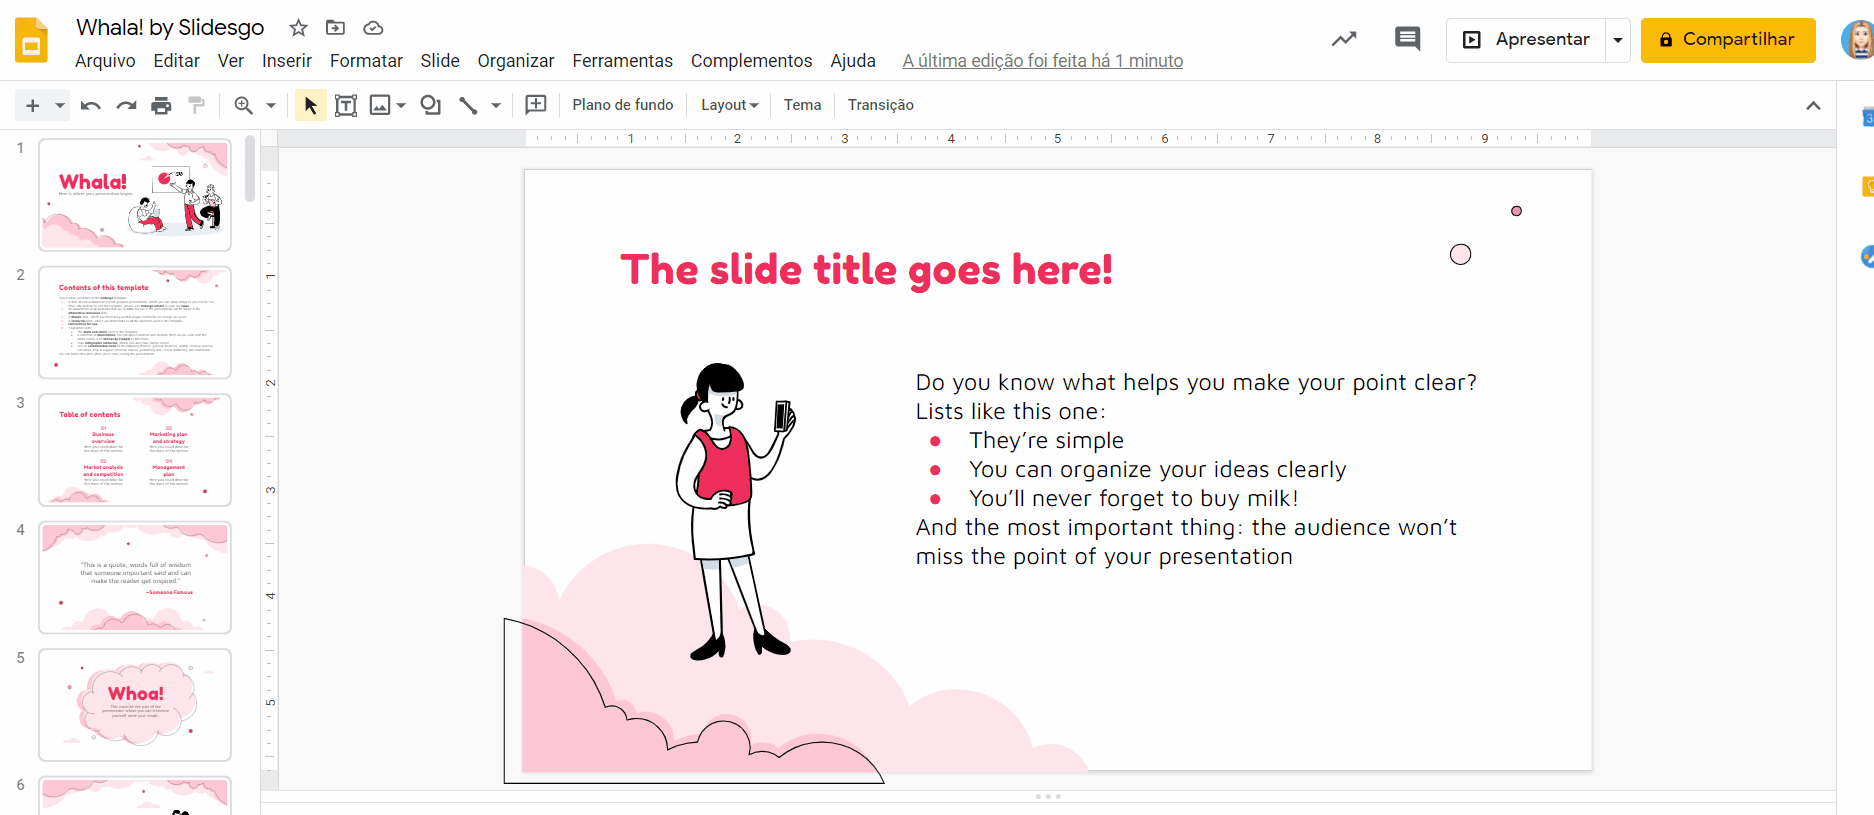1874x815 pixels.
Task: Select the small pink dot on slide
Action: tap(1516, 211)
